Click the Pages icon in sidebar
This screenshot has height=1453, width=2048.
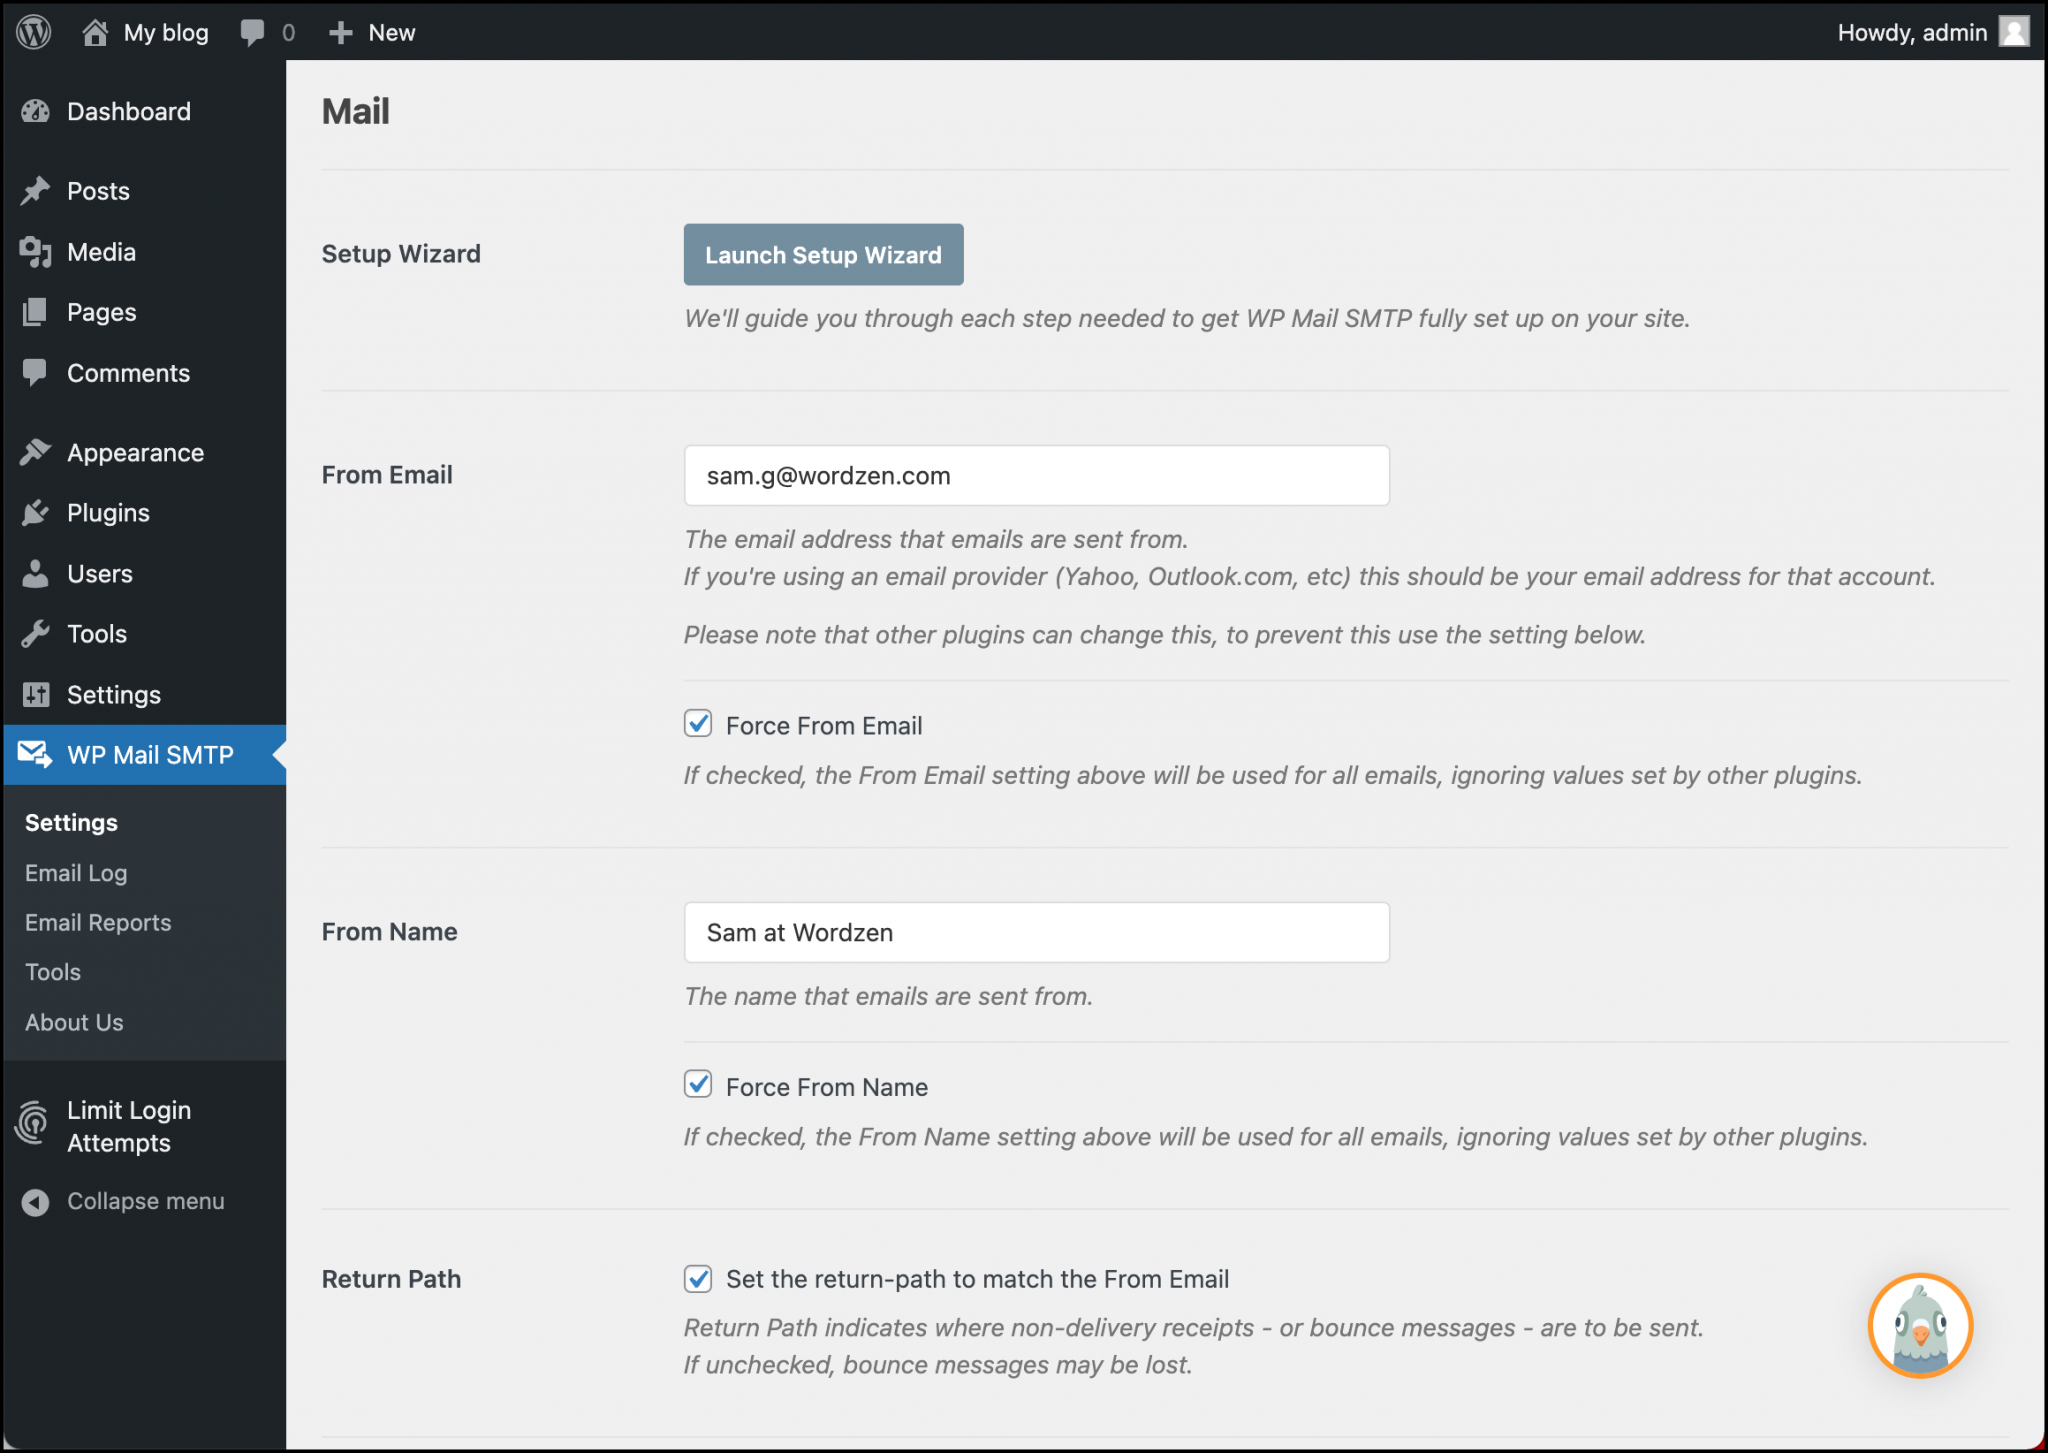click(36, 312)
